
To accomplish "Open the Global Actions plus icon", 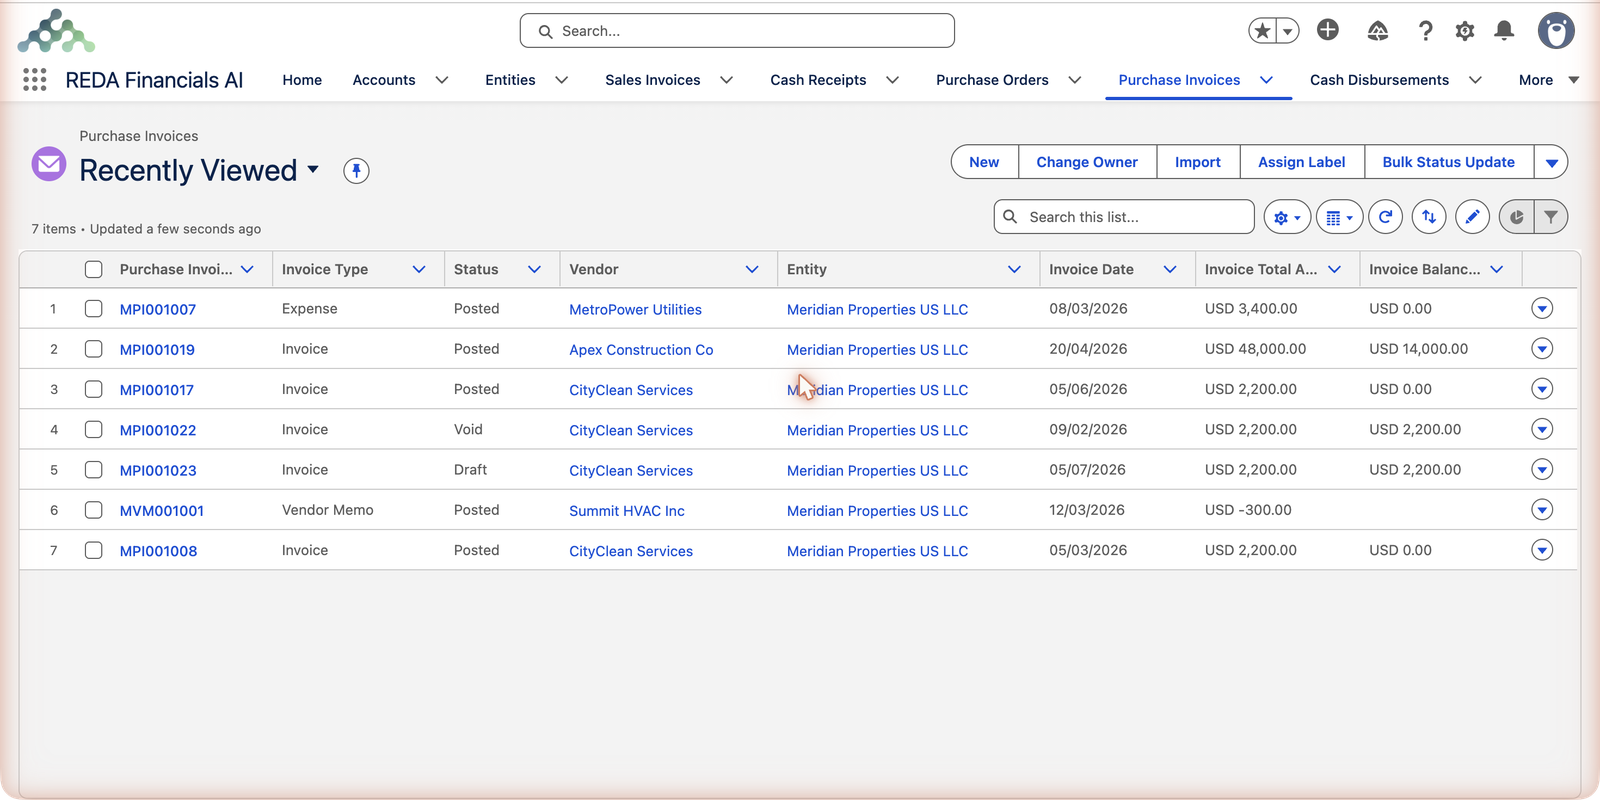I will point(1328,30).
